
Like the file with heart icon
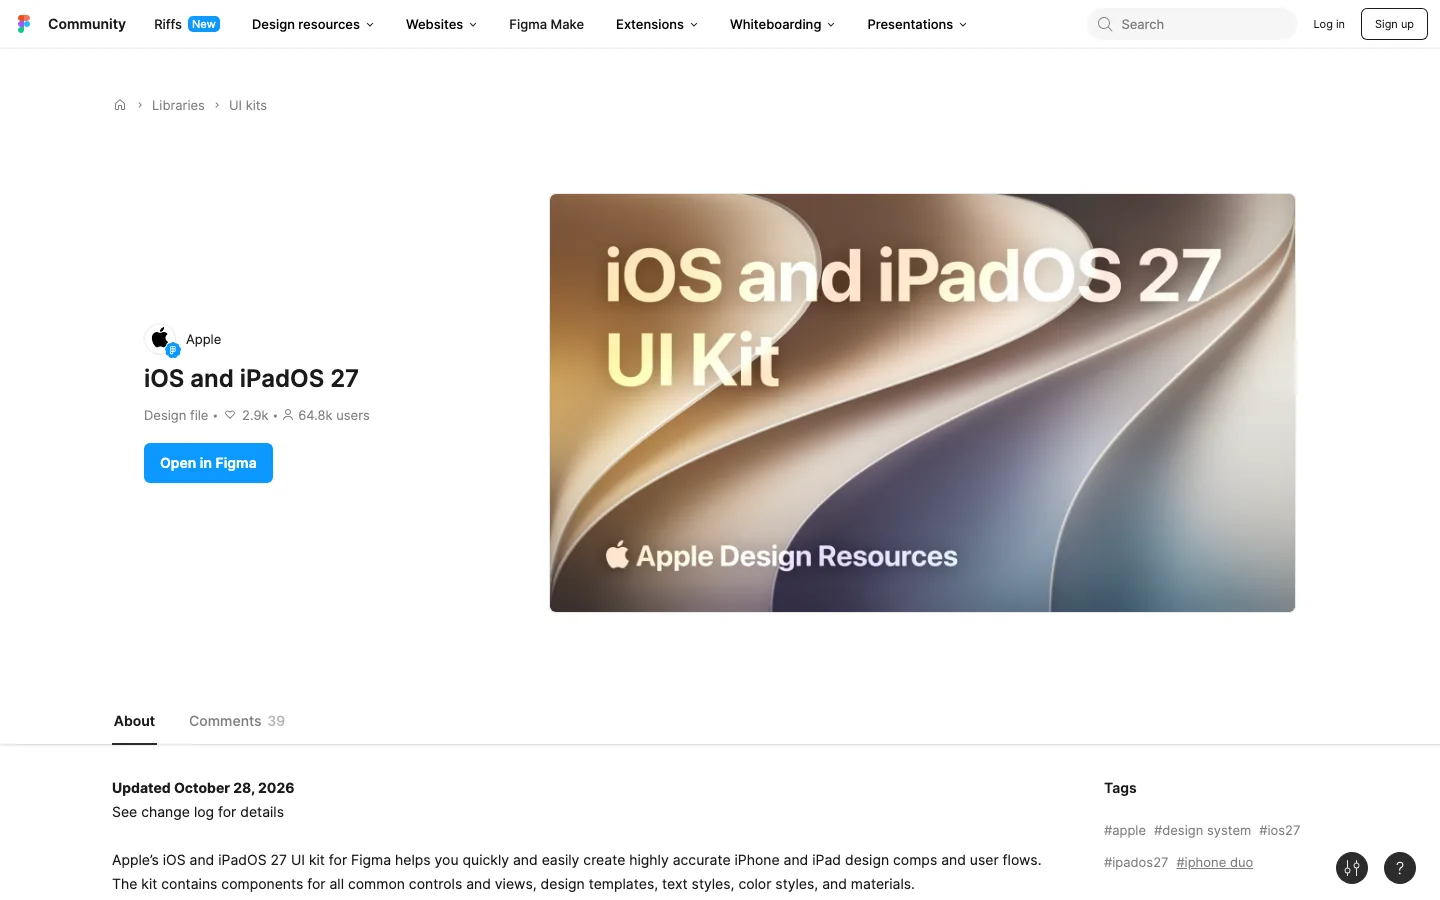click(230, 415)
